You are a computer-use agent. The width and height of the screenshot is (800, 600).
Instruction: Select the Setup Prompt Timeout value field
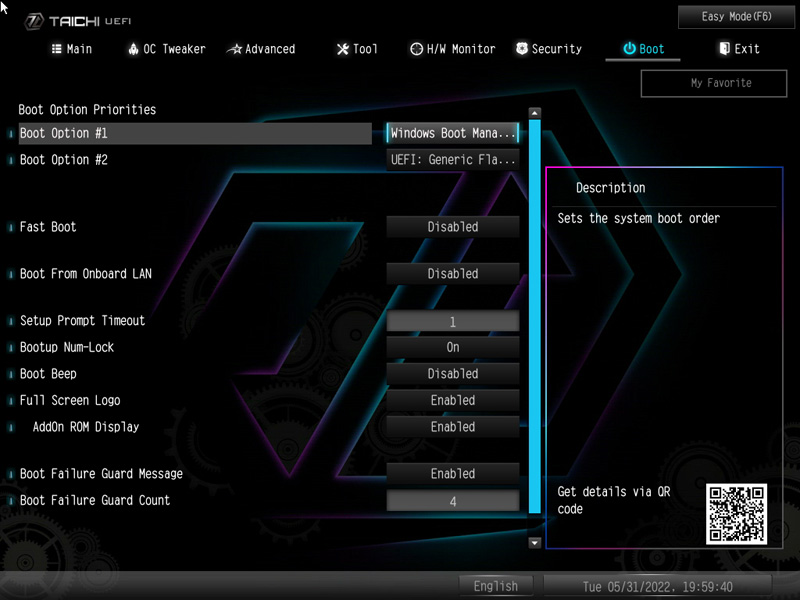coord(453,321)
